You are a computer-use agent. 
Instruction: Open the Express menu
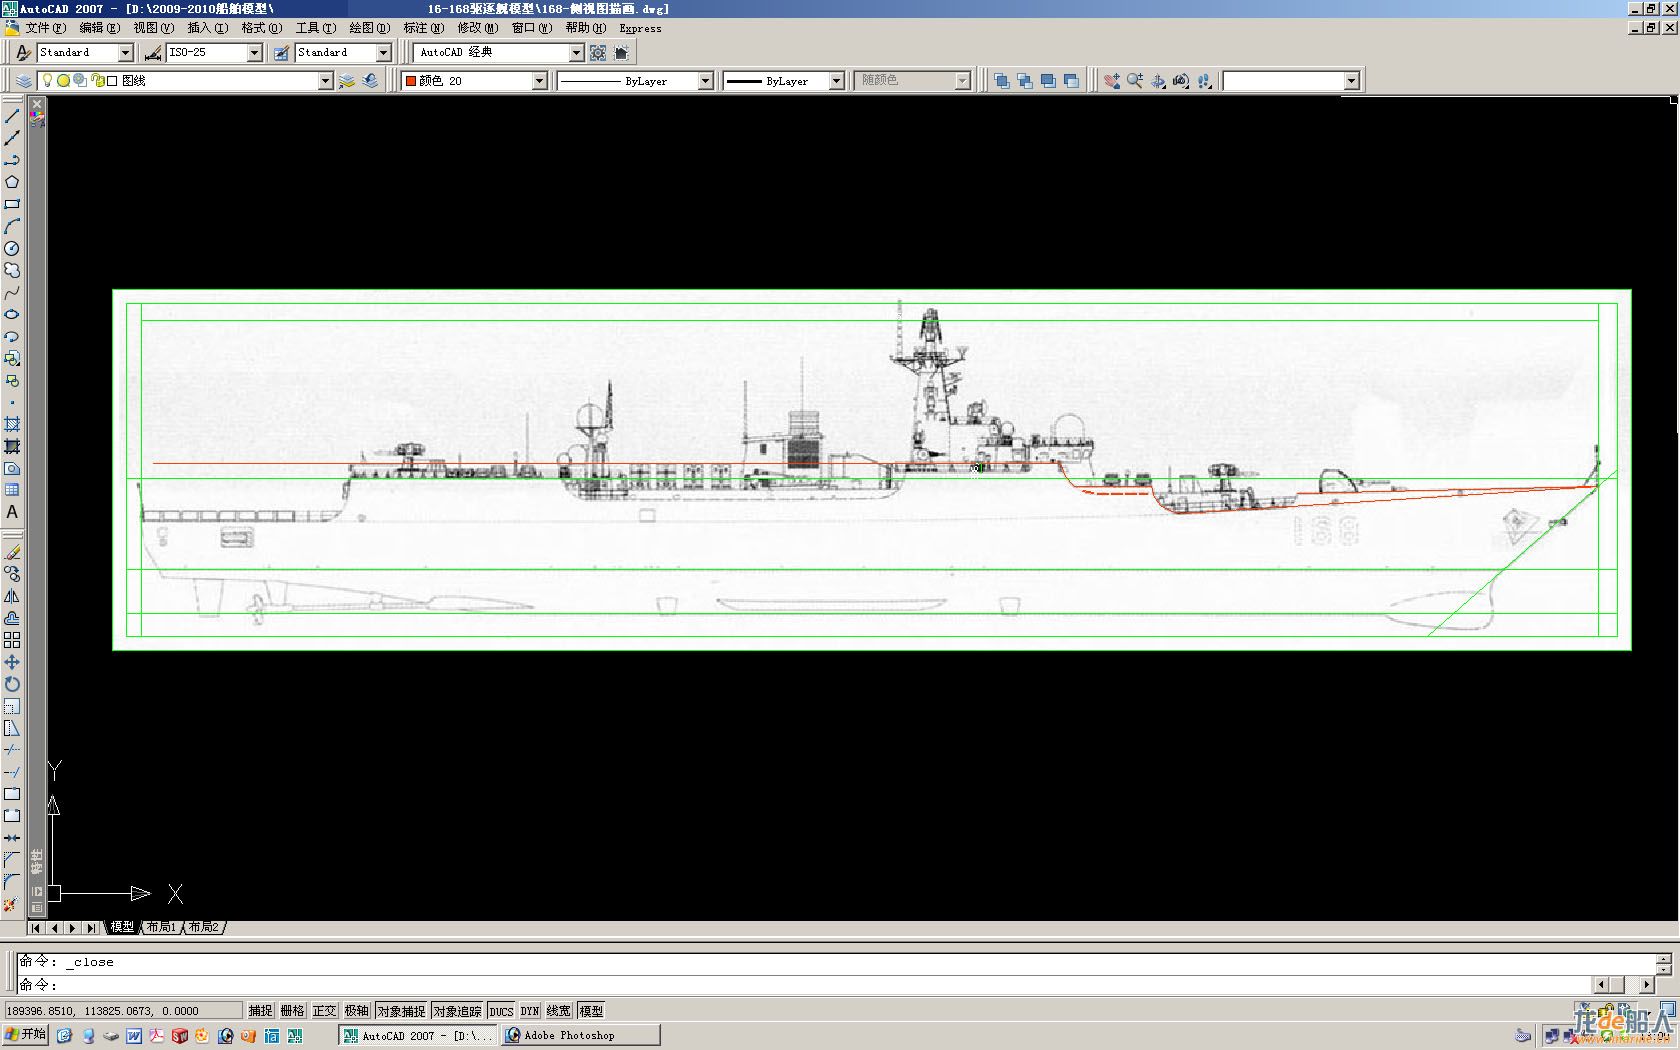click(x=640, y=28)
